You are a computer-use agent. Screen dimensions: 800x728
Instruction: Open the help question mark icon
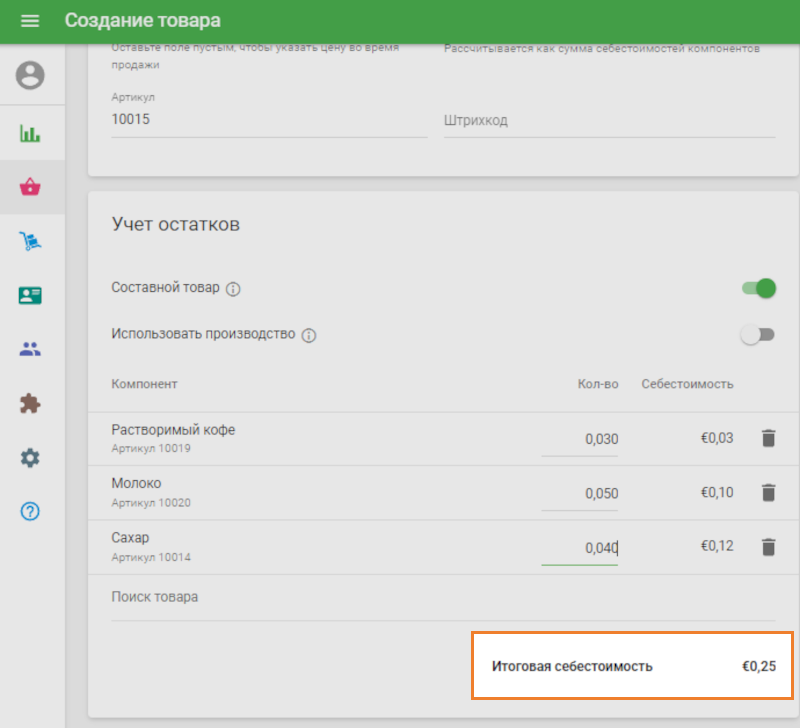pos(31,512)
